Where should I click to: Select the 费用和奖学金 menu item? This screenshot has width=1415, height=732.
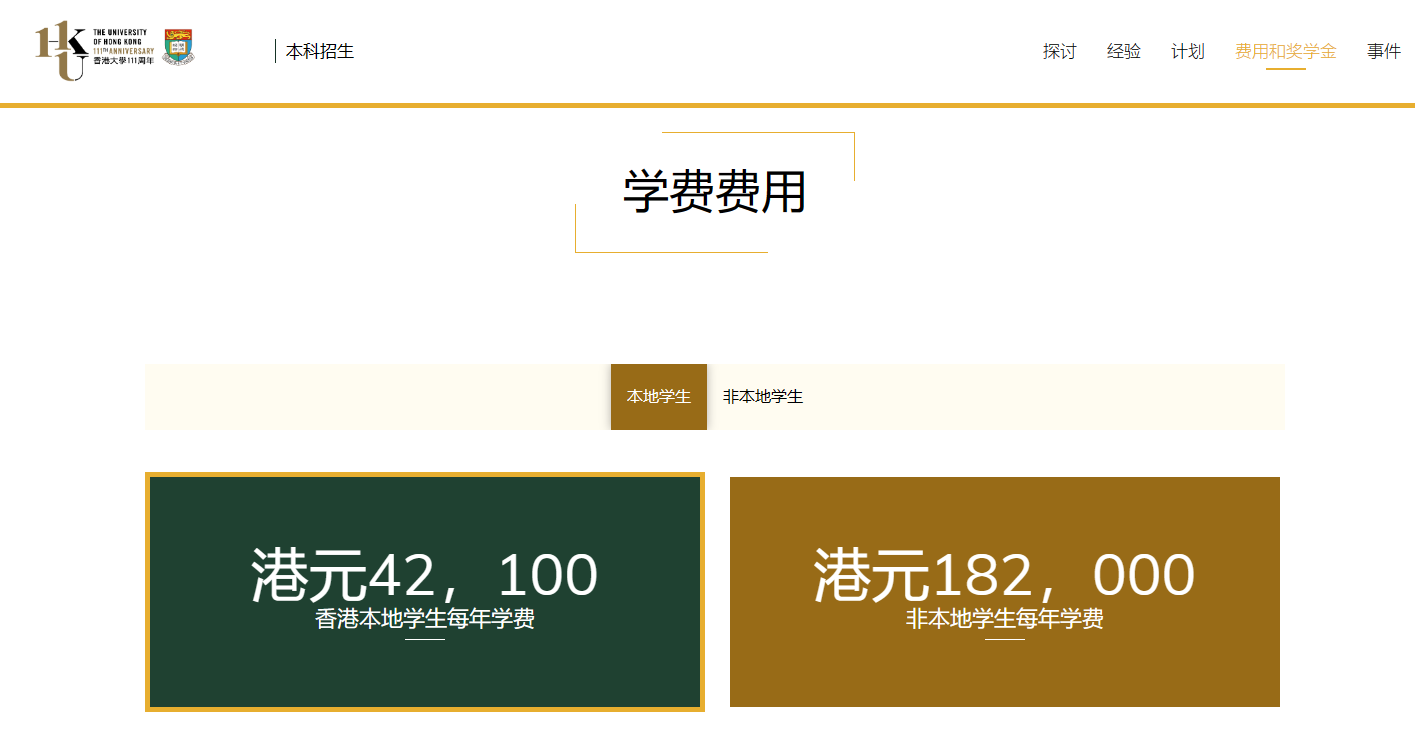pos(1285,51)
